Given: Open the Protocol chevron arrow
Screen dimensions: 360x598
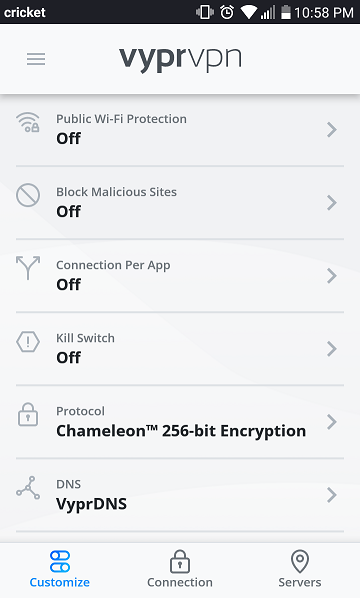Looking at the screenshot, I should pos(332,422).
